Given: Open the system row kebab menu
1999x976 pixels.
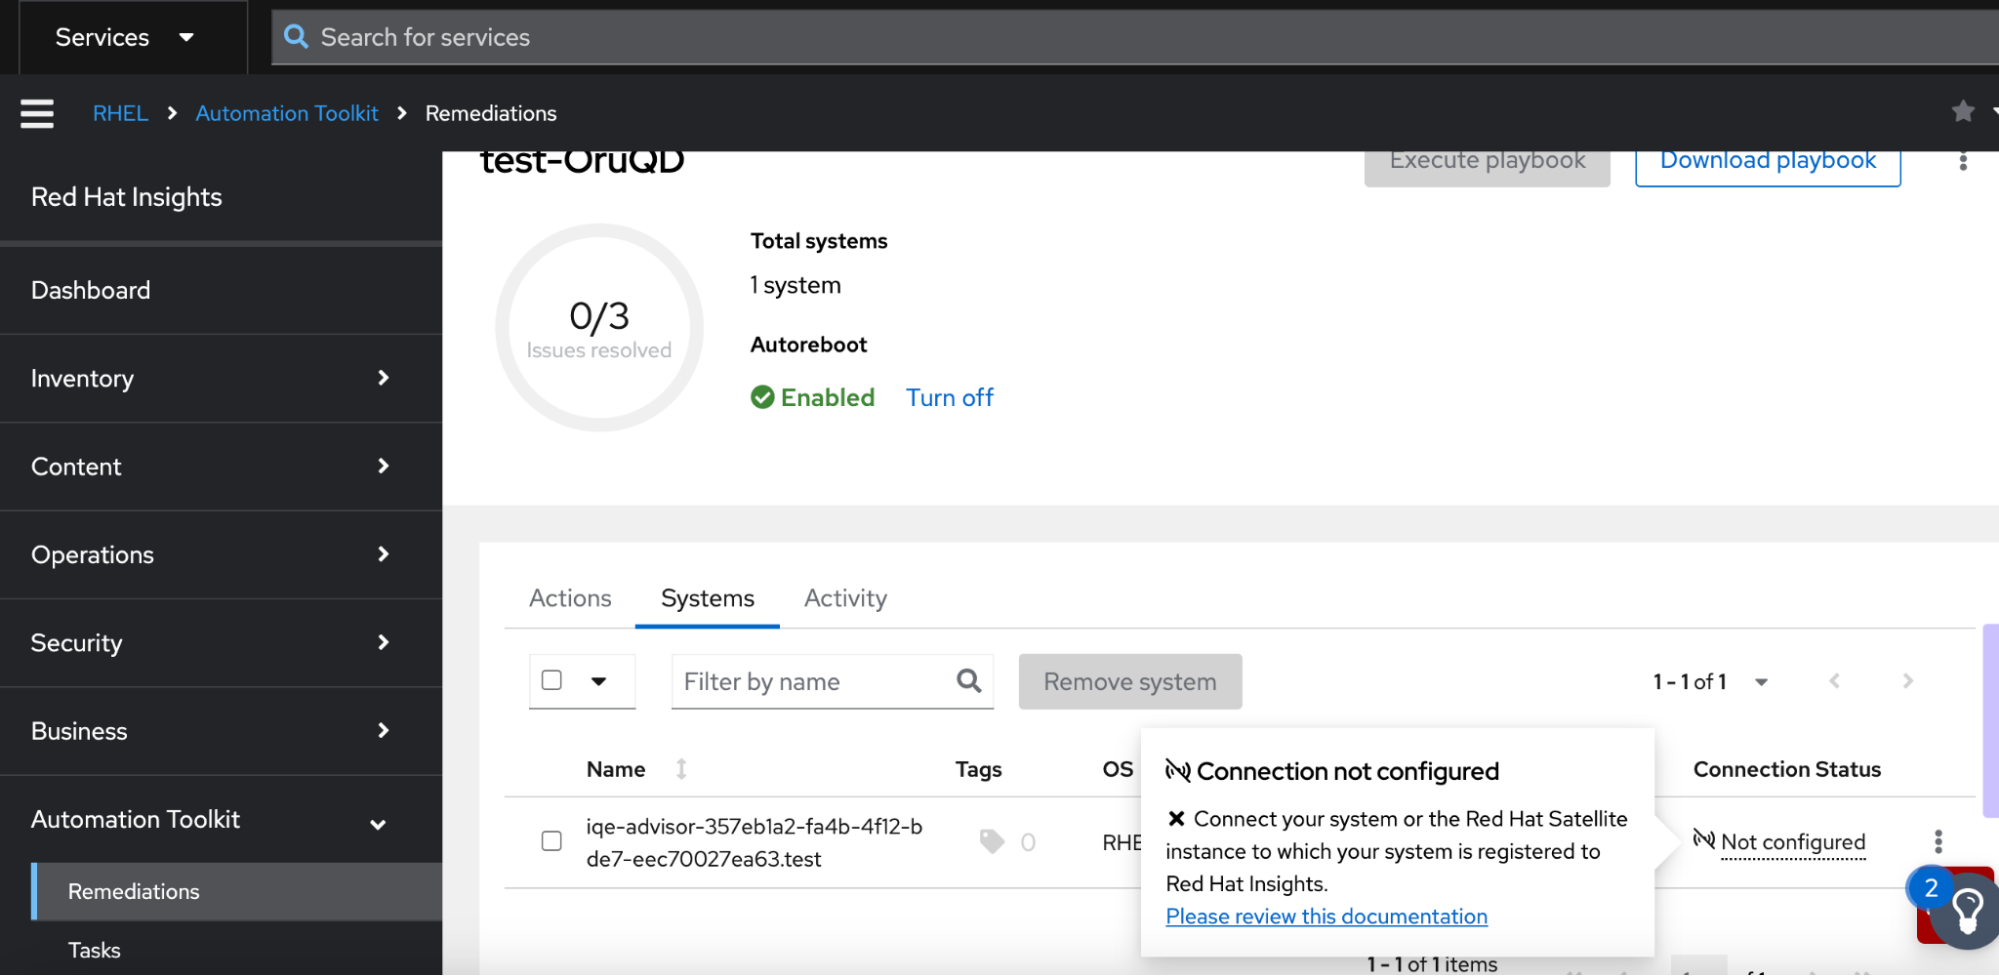Looking at the screenshot, I should [1938, 841].
